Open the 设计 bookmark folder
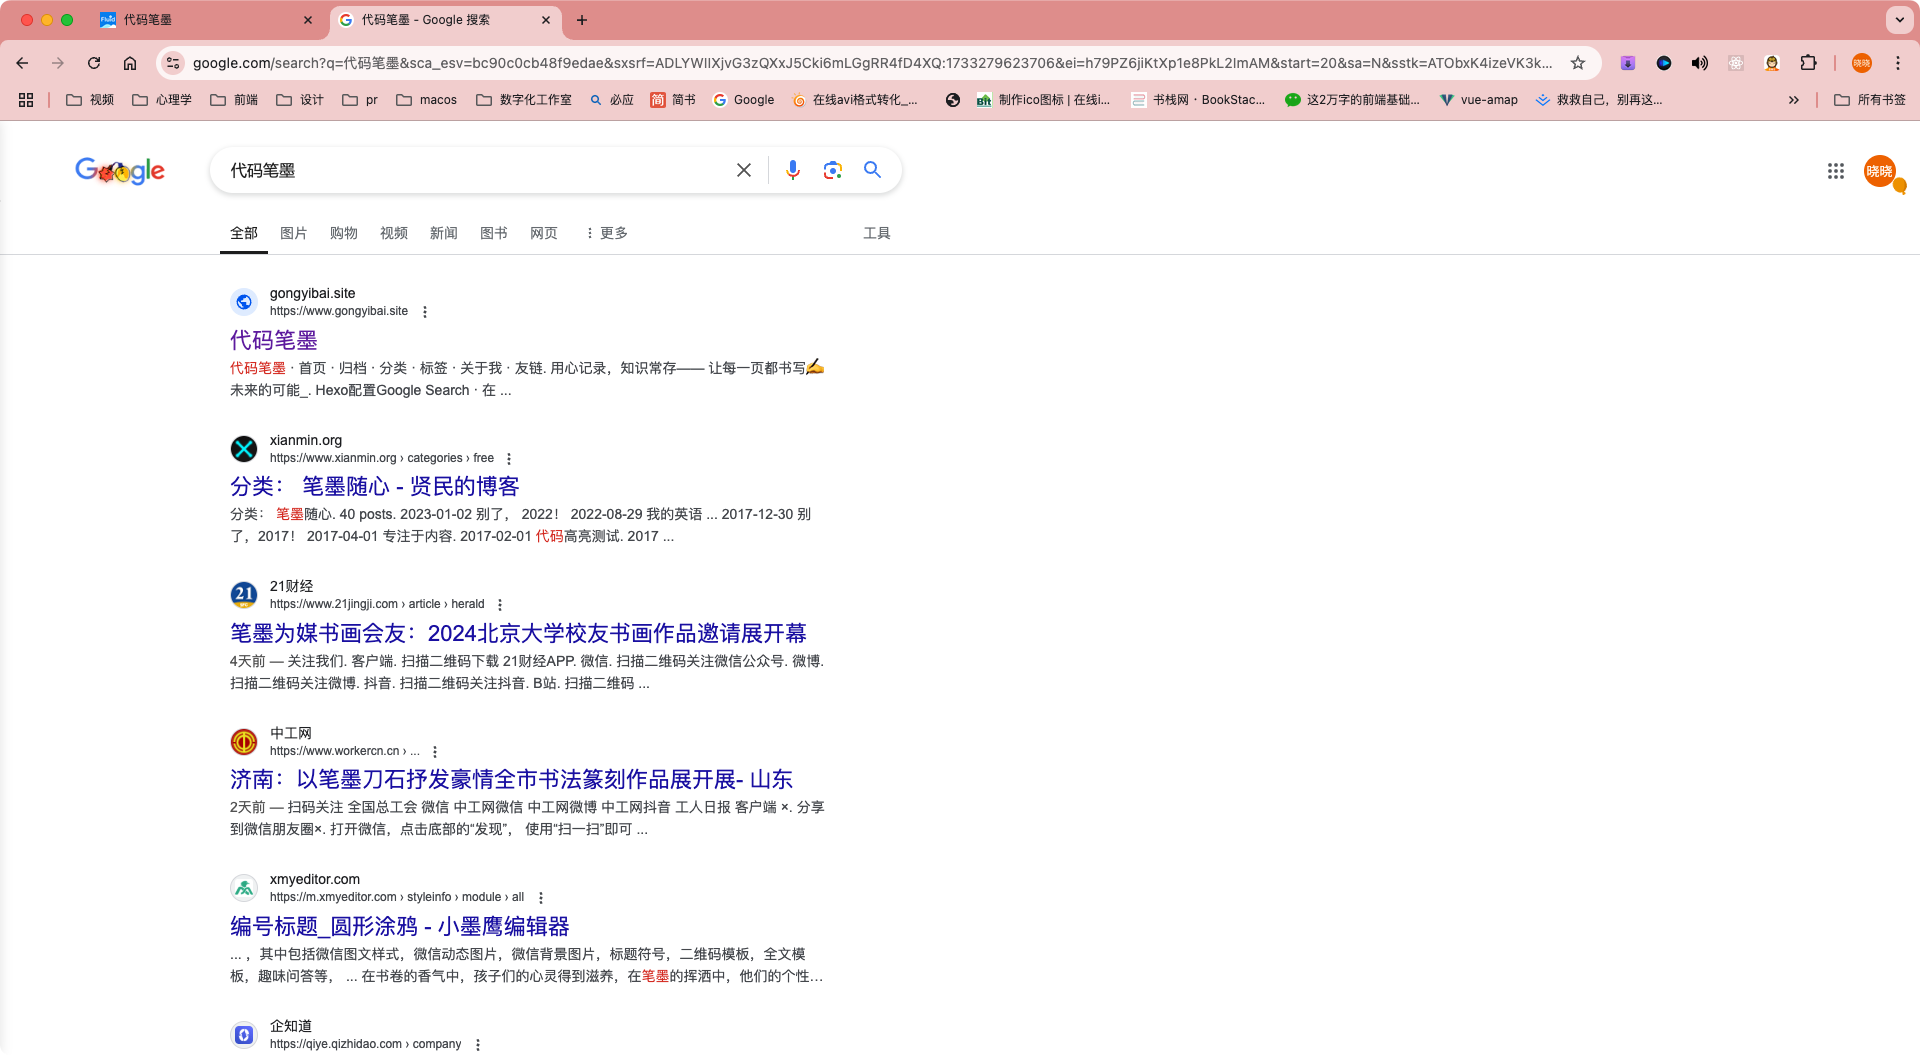 [300, 100]
